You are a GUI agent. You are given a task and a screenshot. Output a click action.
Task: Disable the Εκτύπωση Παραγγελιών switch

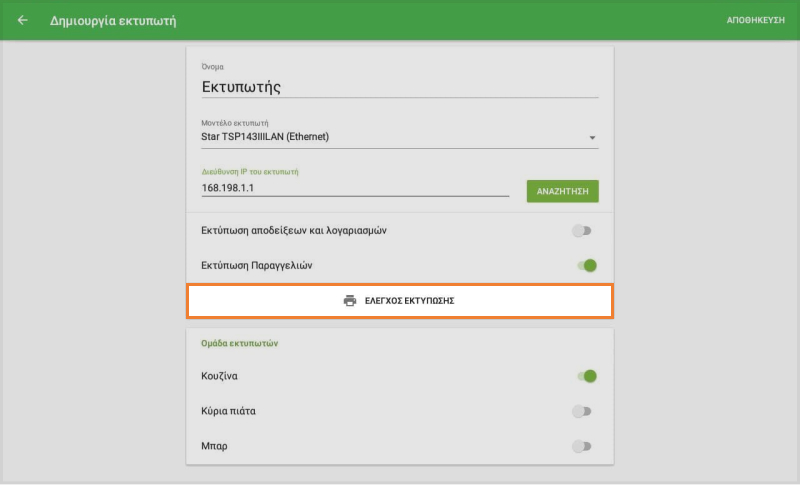click(587, 265)
